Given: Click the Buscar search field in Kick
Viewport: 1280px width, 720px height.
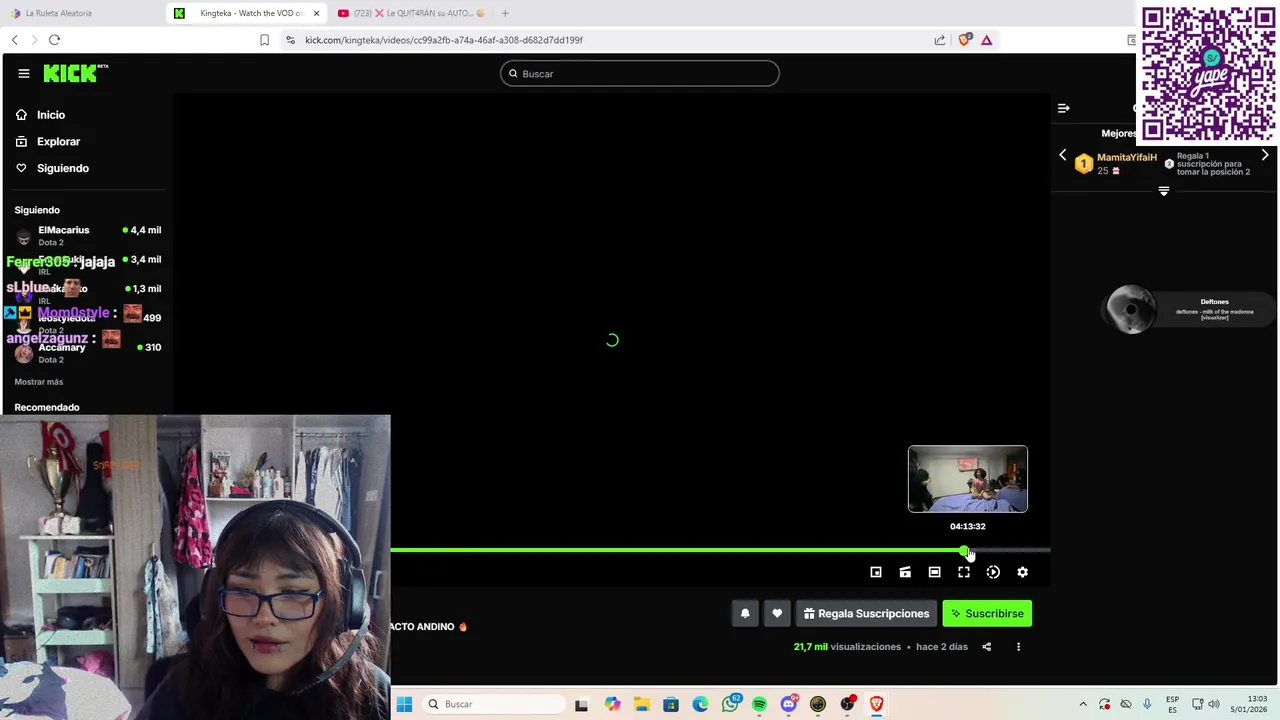Looking at the screenshot, I should point(640,74).
